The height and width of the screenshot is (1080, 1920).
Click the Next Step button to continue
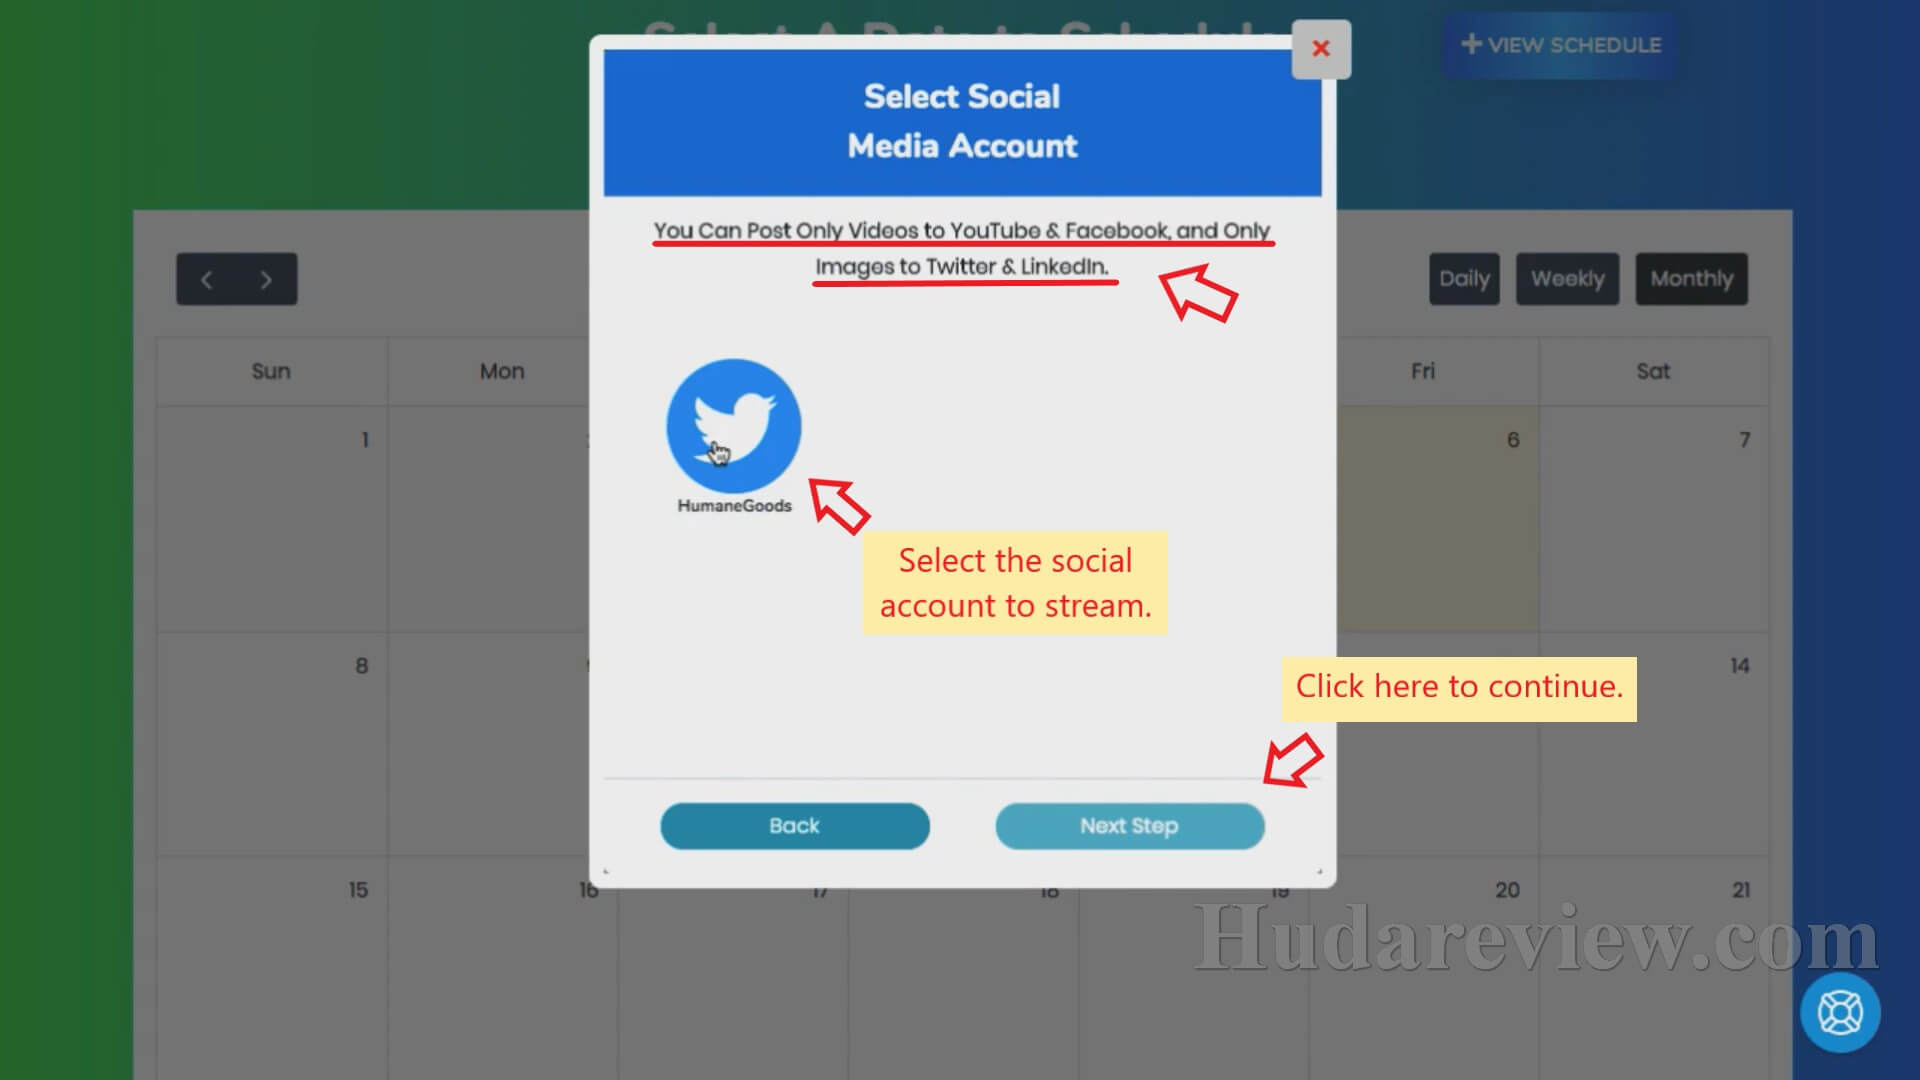point(1129,825)
